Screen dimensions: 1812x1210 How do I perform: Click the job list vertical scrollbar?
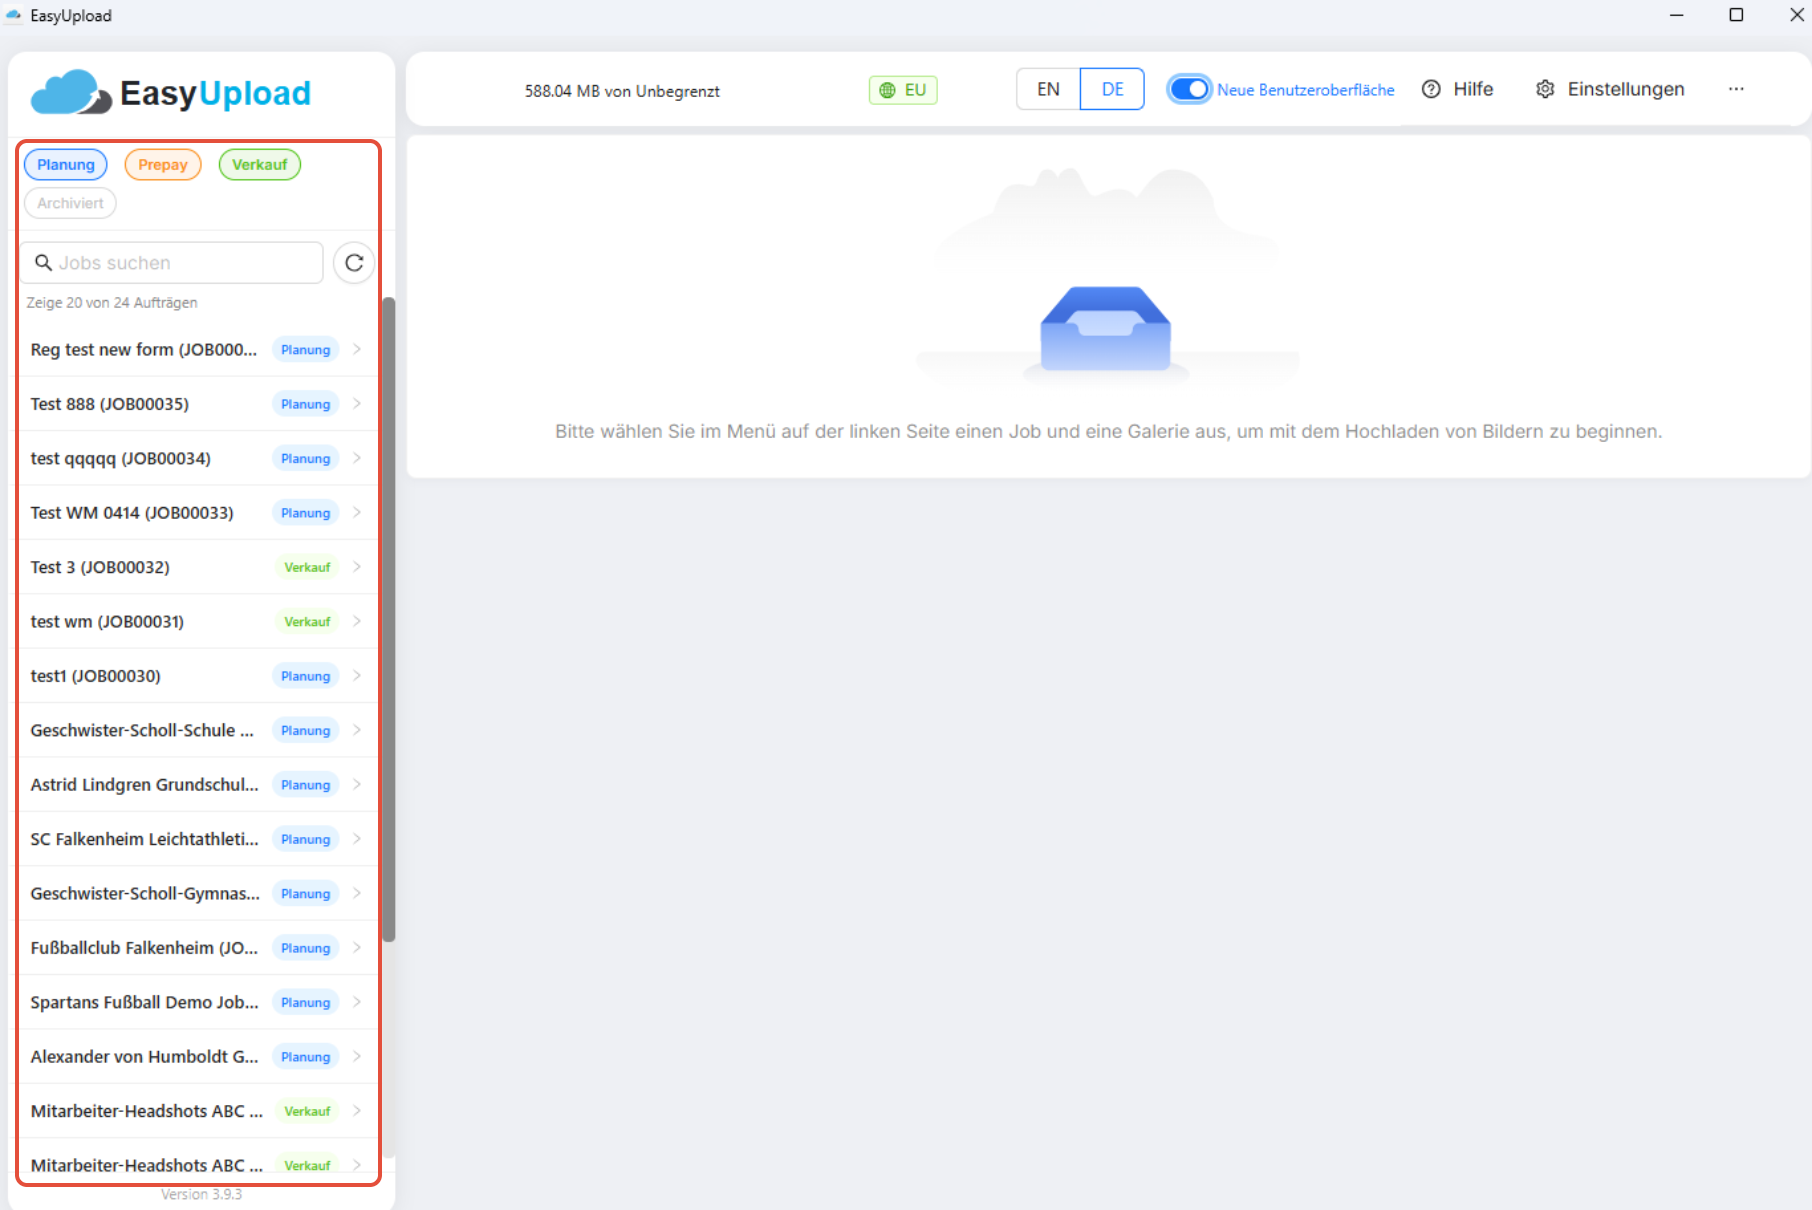(389, 620)
